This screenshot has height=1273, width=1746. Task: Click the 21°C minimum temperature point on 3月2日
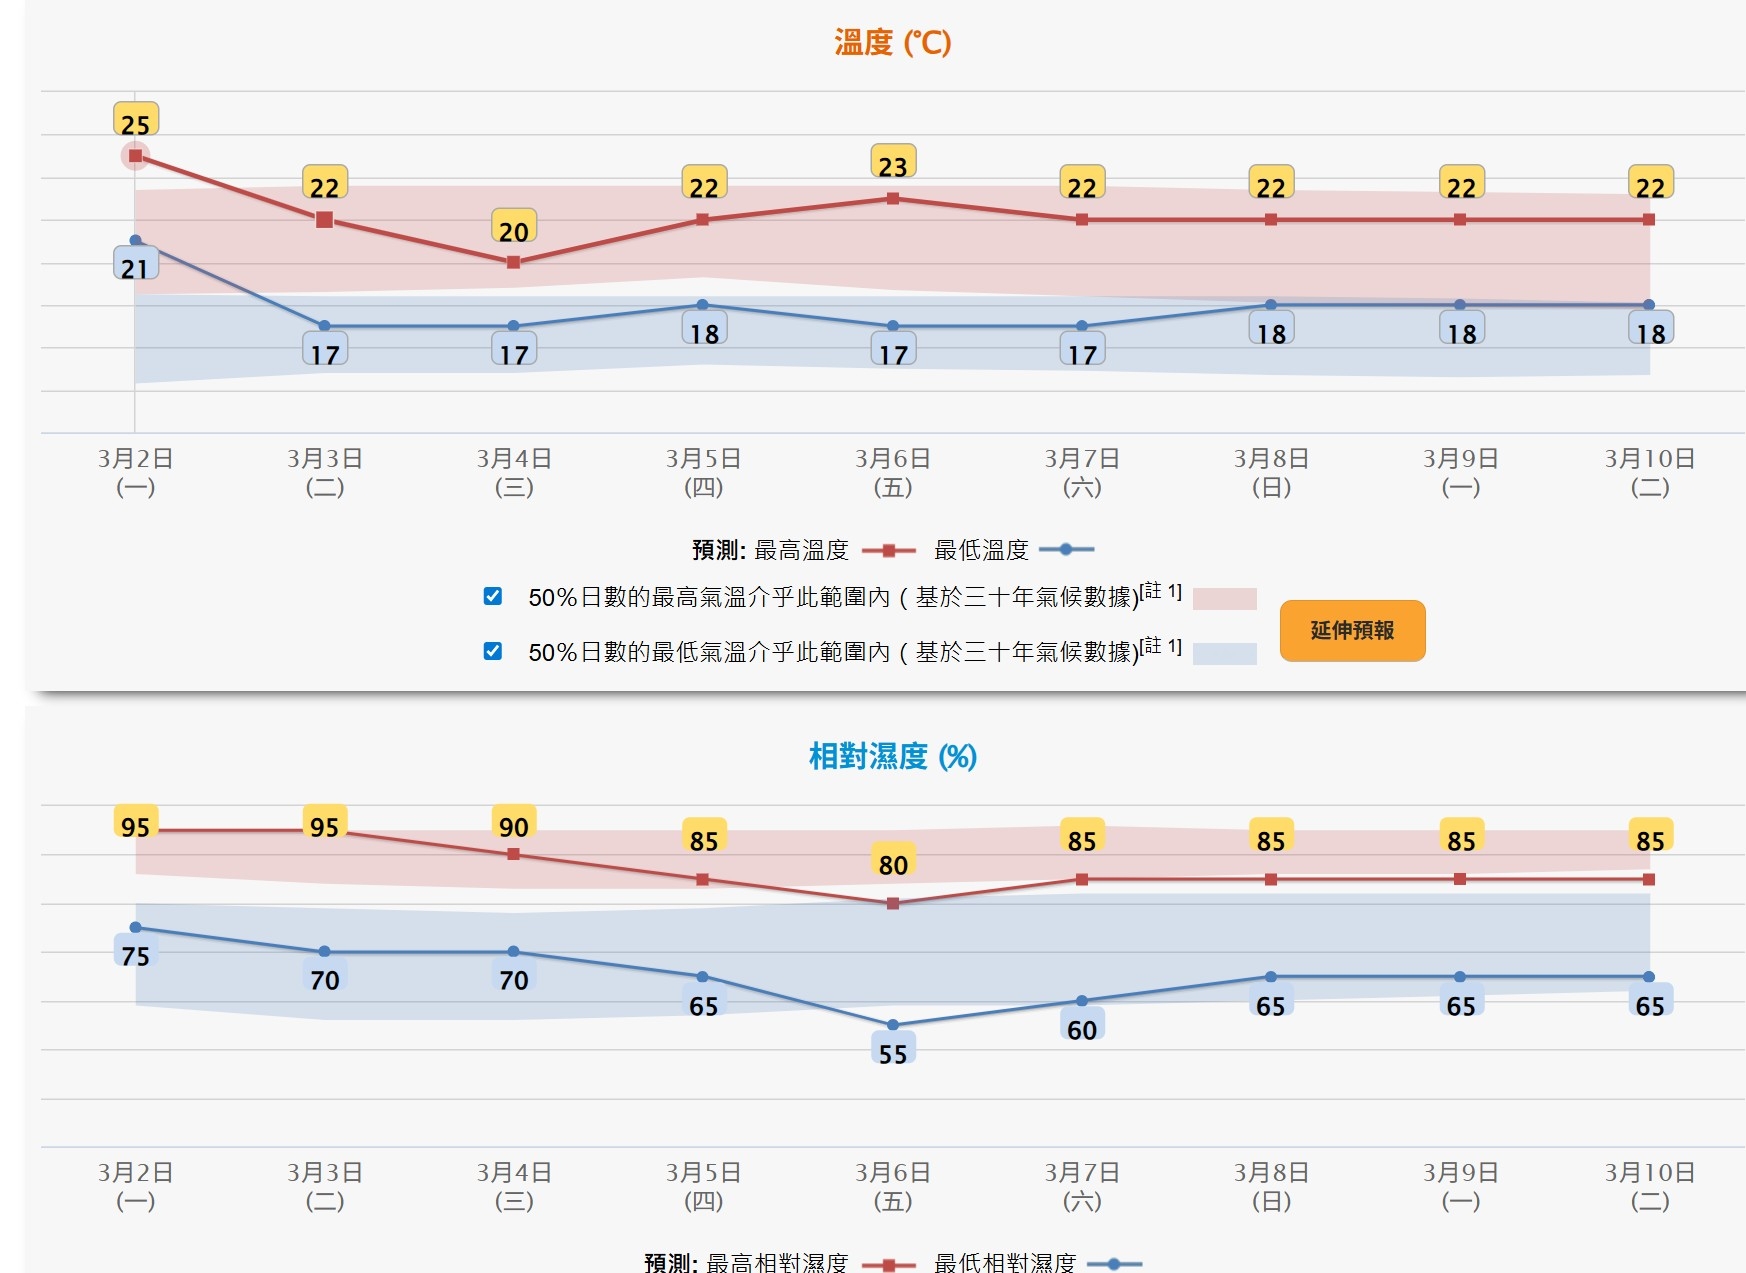135,241
